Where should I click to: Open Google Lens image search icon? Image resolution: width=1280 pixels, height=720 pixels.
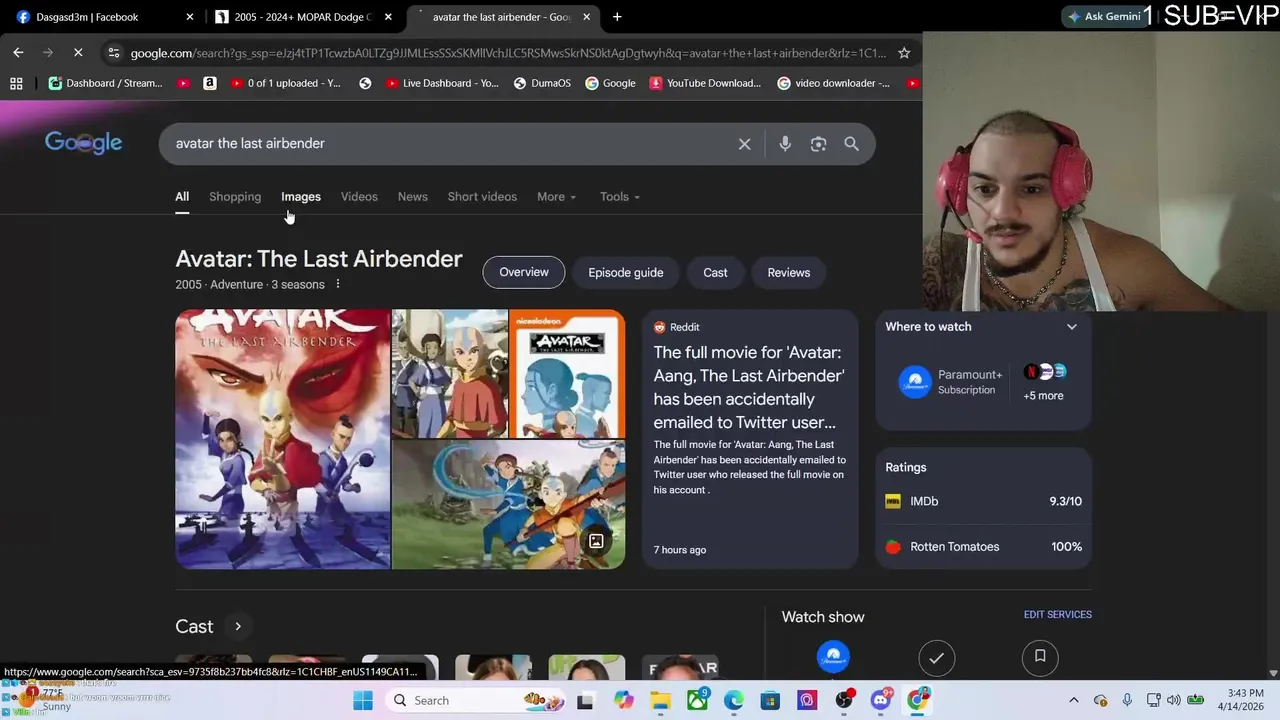pos(818,144)
